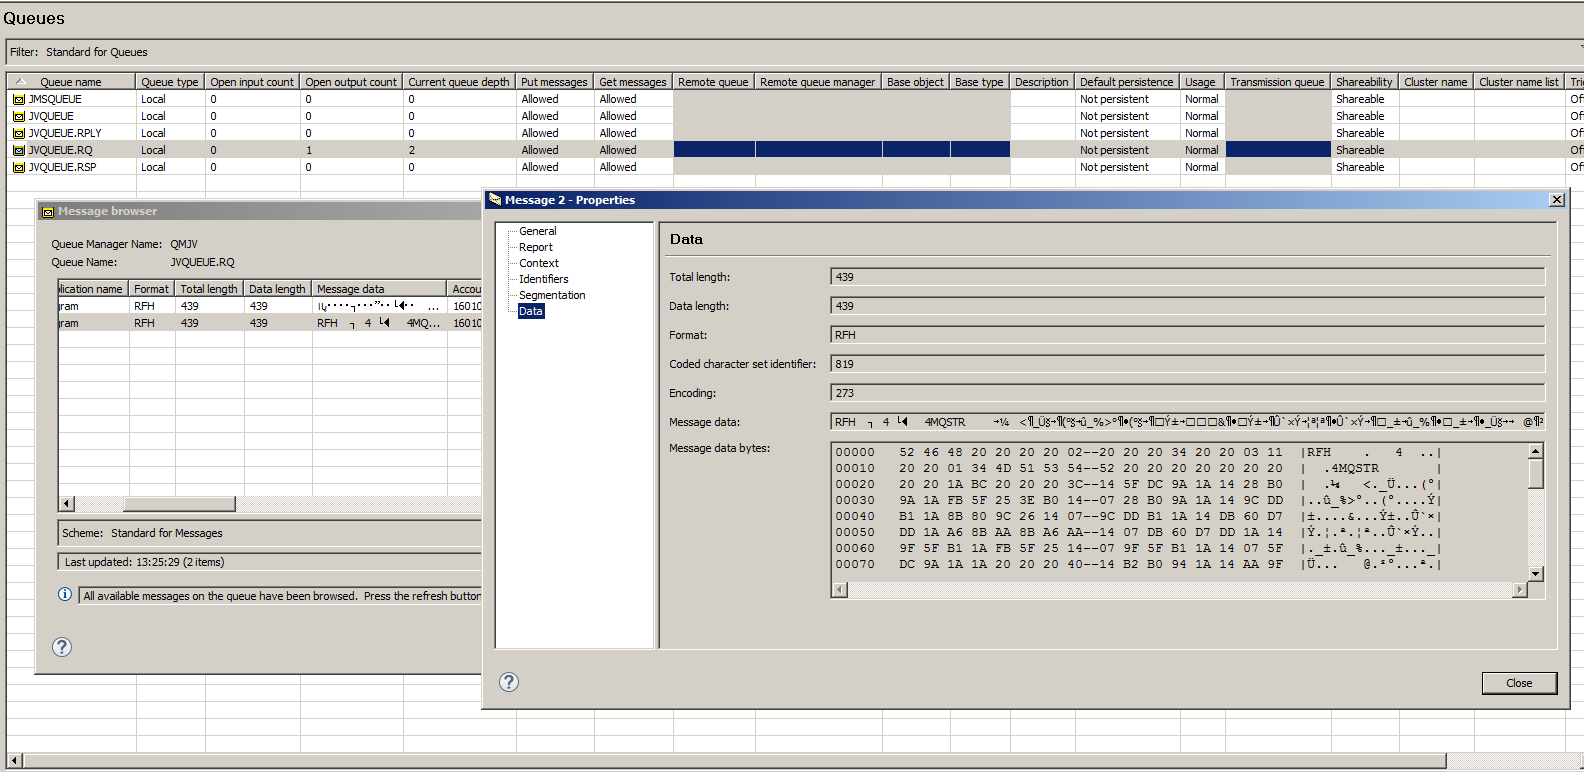Image resolution: width=1584 pixels, height=772 pixels.
Task: Select Context in the properties tree
Action: point(538,263)
